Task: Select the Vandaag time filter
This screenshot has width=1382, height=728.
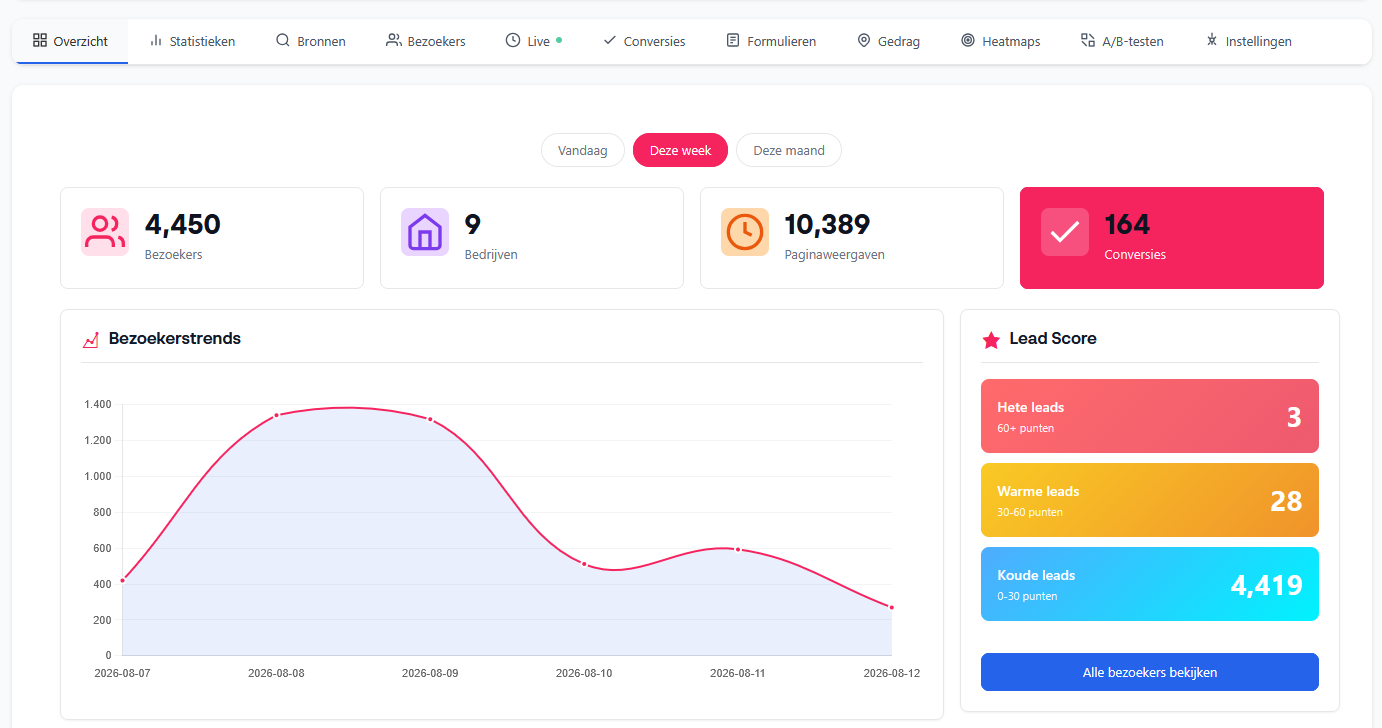Action: coord(583,150)
